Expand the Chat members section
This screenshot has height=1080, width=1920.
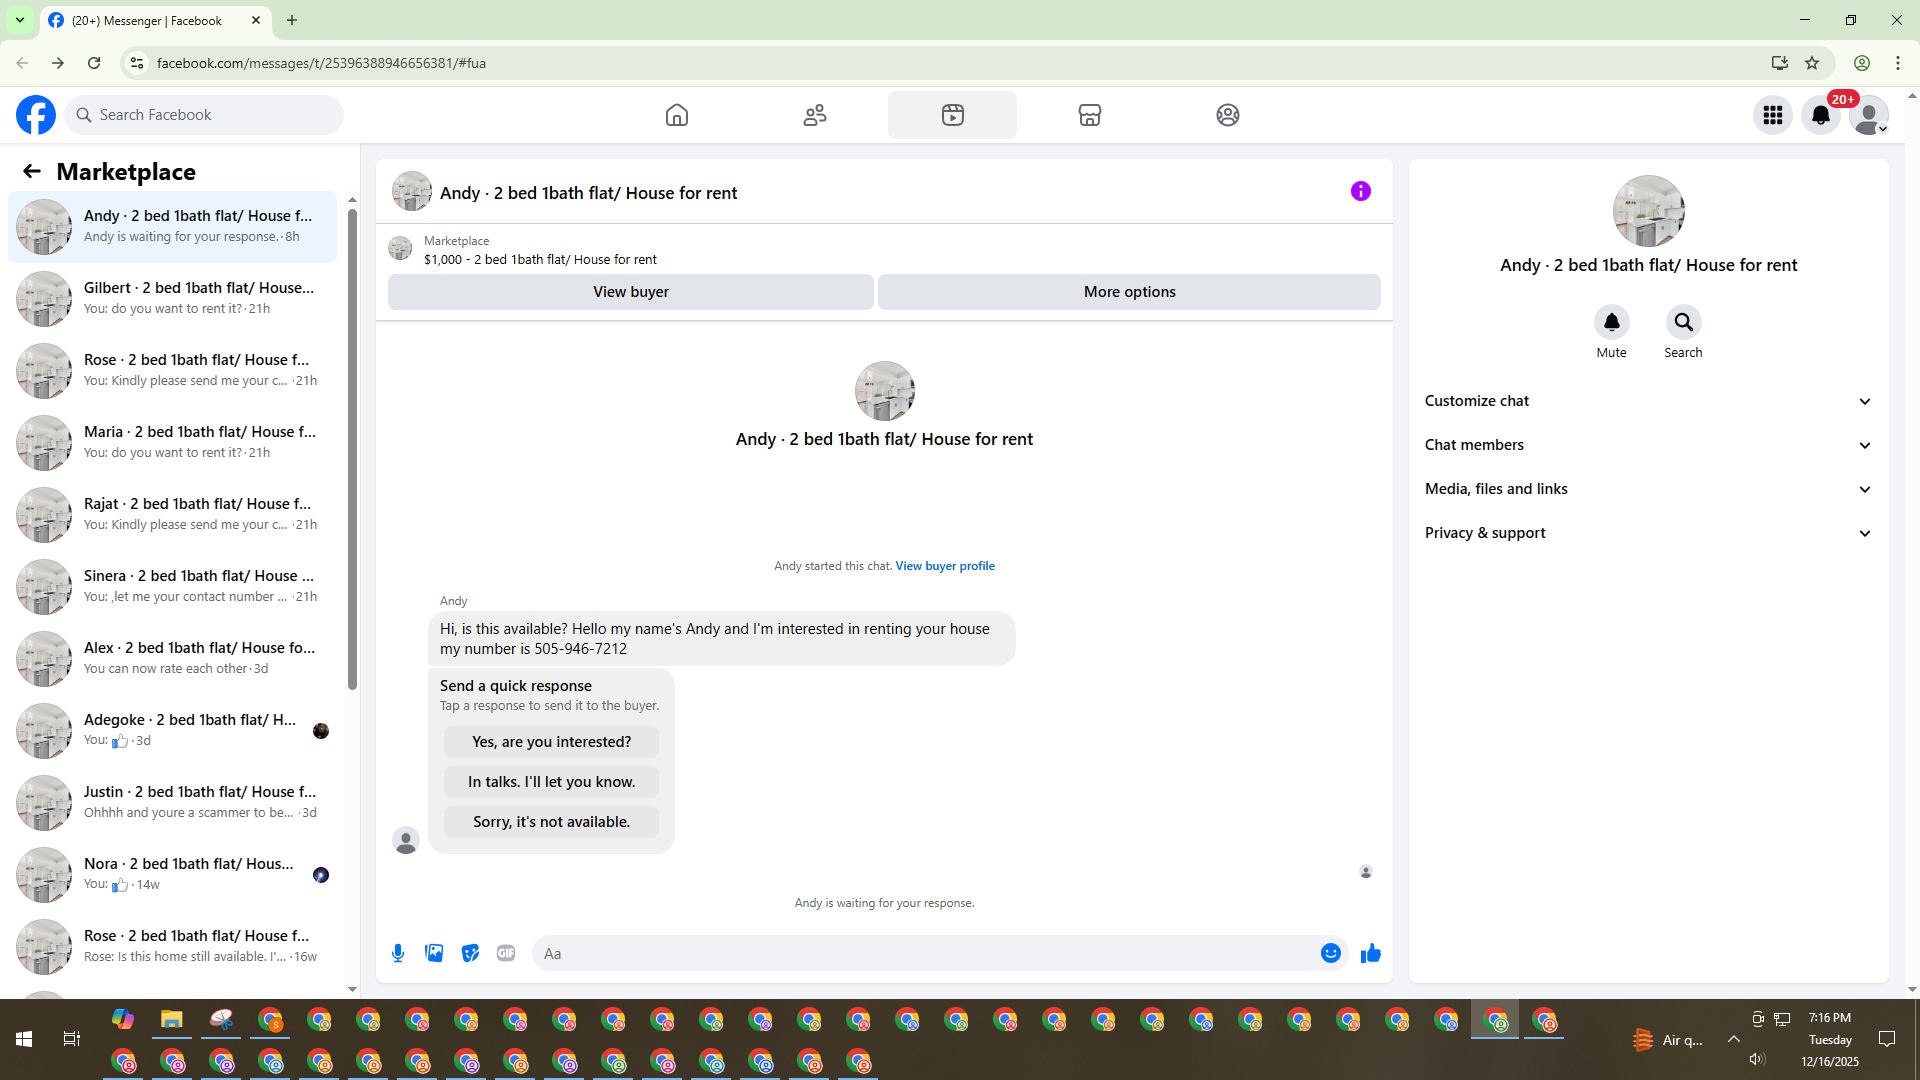click(x=1649, y=445)
